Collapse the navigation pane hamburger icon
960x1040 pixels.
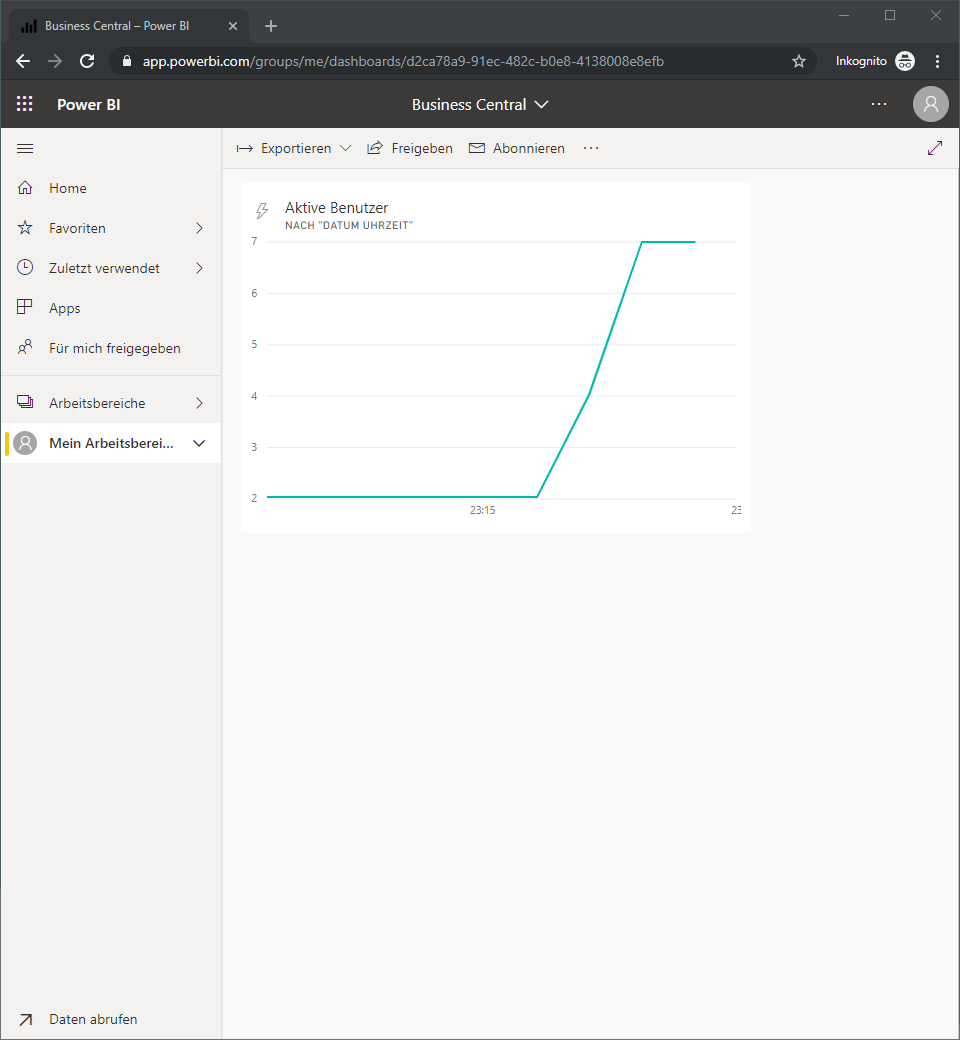25,149
